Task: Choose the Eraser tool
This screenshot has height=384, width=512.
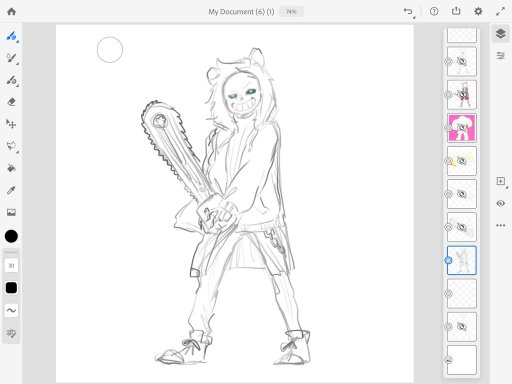Action: [x=11, y=102]
